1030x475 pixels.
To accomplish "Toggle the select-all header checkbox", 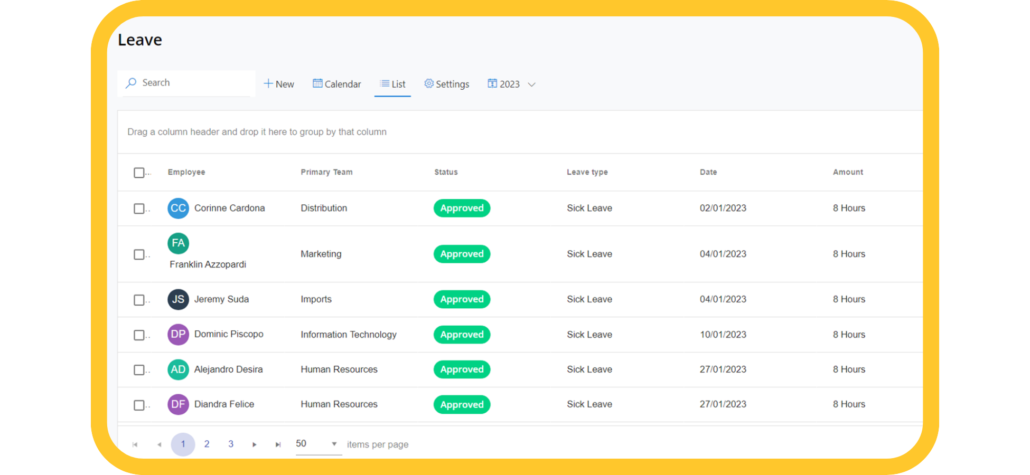I will (x=139, y=173).
